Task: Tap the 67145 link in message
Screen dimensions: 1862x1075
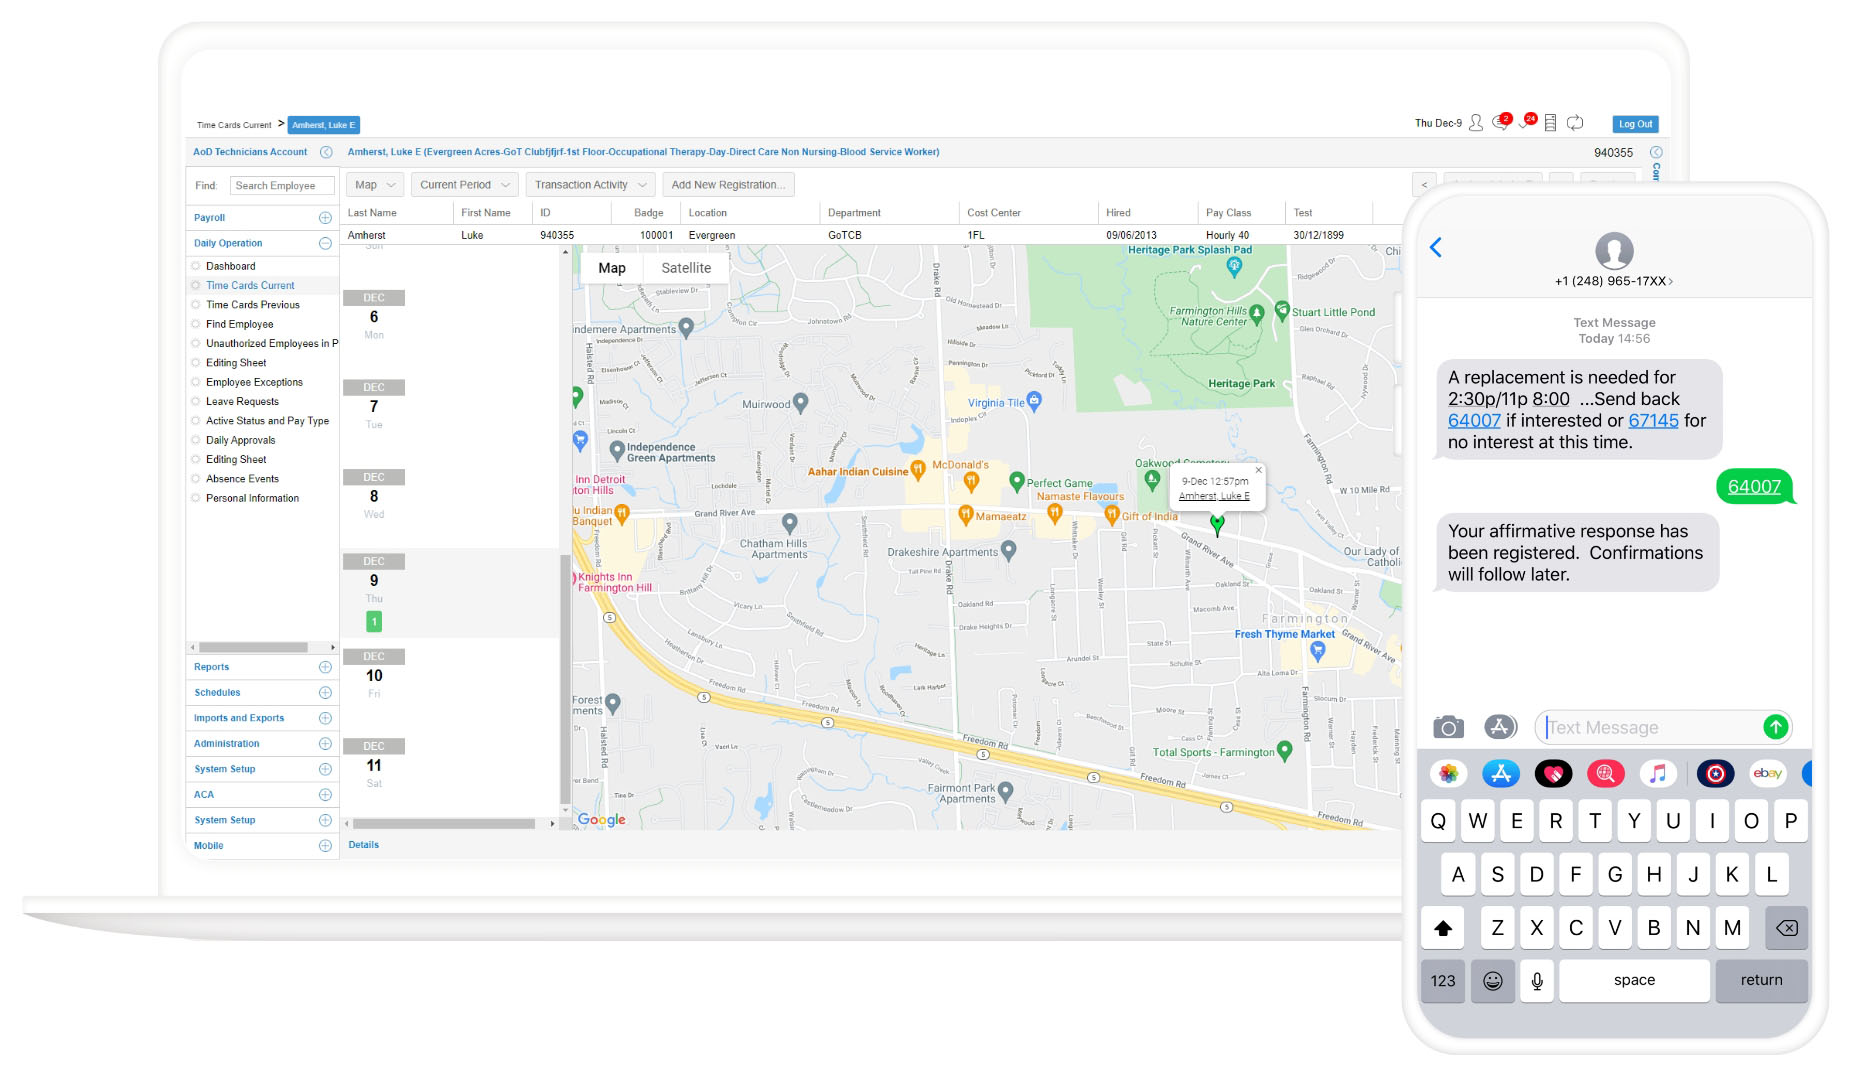Action: tap(1653, 421)
